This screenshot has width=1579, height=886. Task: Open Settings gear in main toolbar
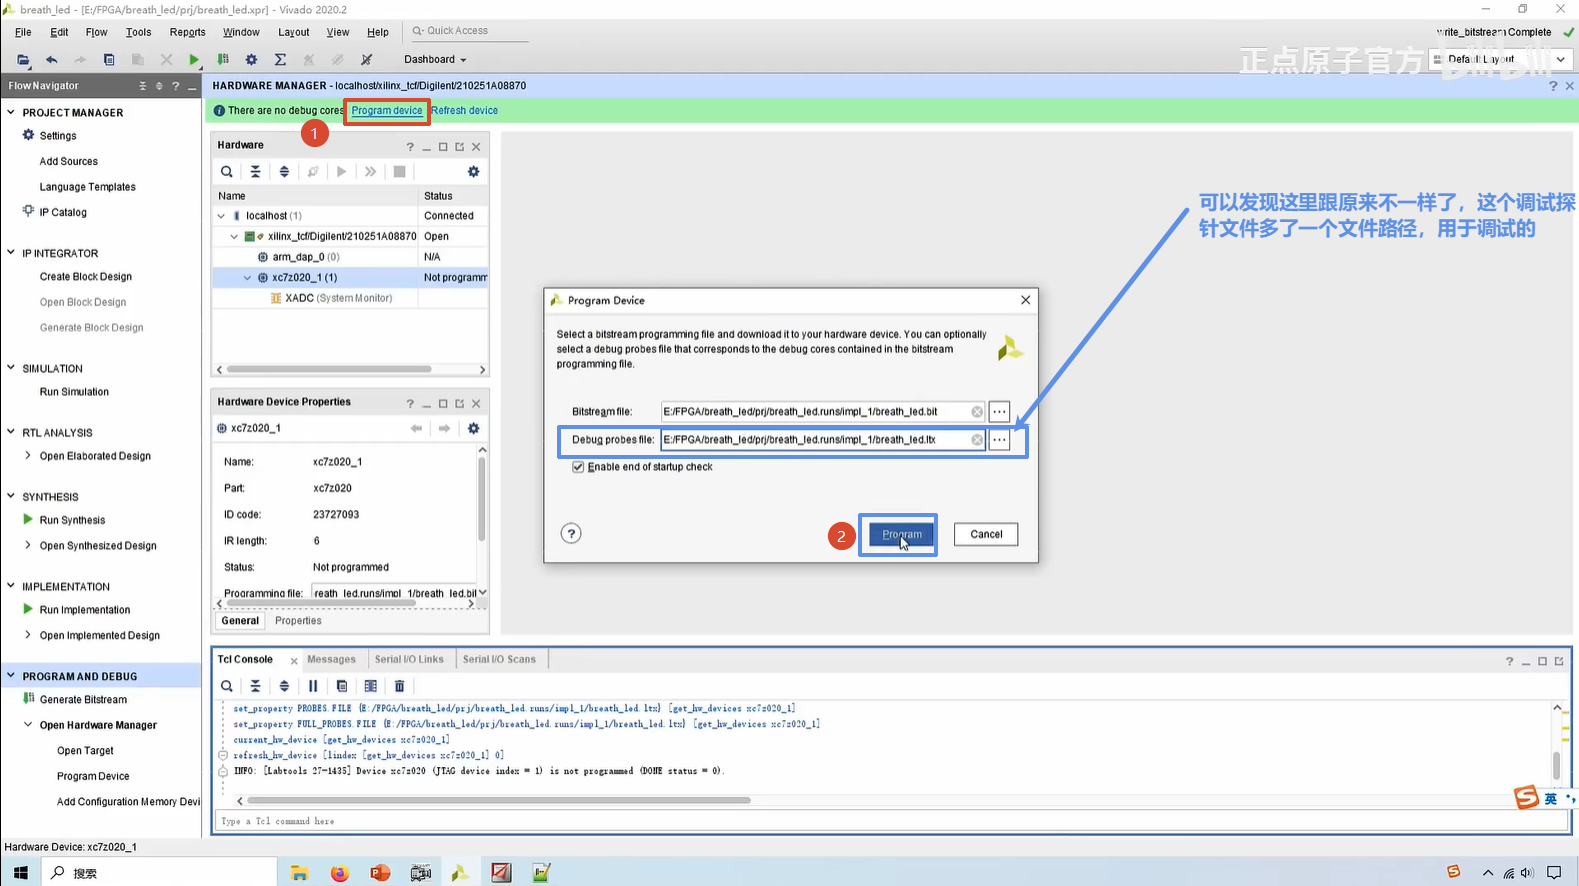251,60
